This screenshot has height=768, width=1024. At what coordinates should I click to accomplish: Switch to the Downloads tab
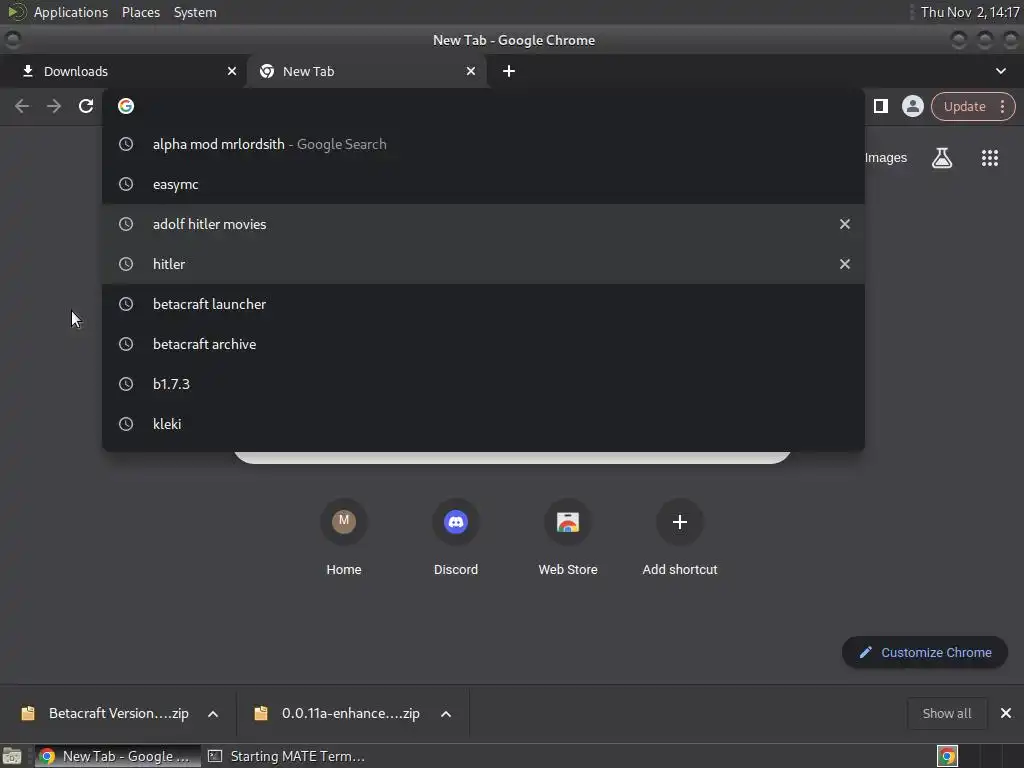click(123, 71)
